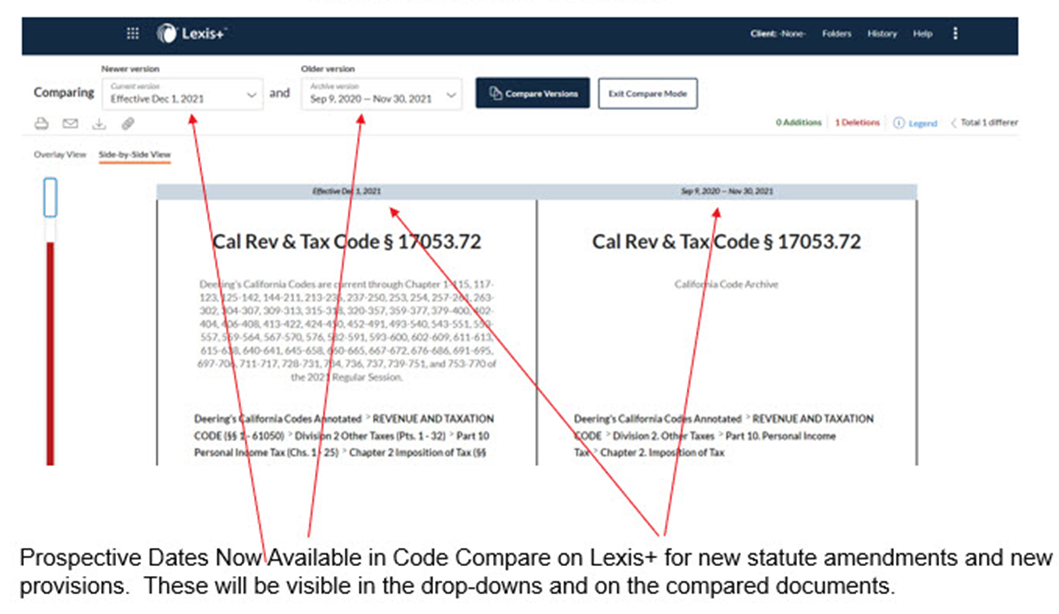Open the product switcher grid icon

pos(133,33)
